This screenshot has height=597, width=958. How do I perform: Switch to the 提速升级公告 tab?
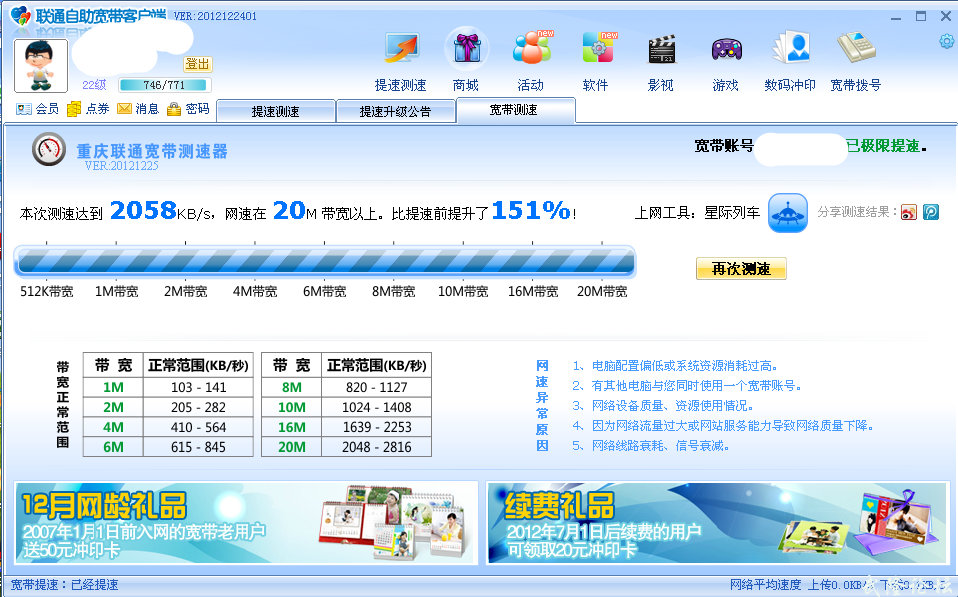[395, 111]
